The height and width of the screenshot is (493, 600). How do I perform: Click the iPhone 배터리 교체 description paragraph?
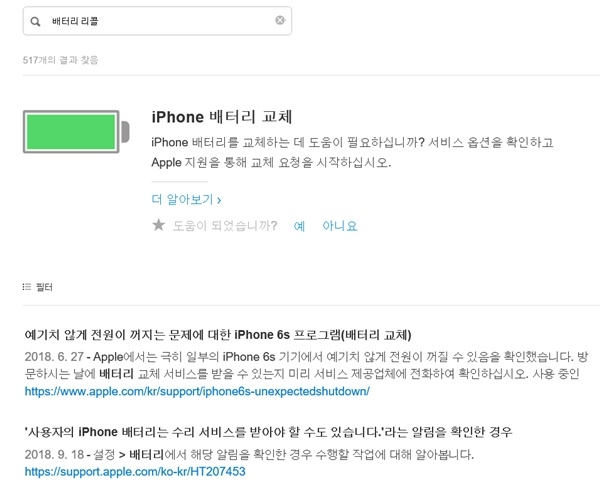(x=352, y=152)
